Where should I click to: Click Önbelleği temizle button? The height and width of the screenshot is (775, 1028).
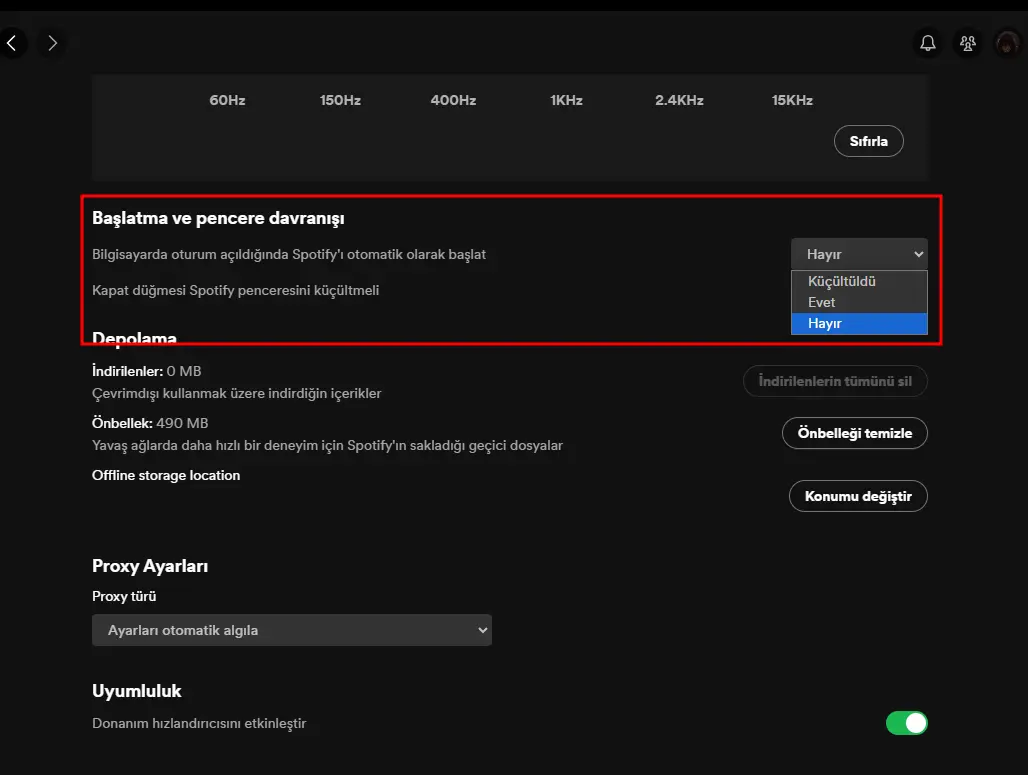point(854,433)
